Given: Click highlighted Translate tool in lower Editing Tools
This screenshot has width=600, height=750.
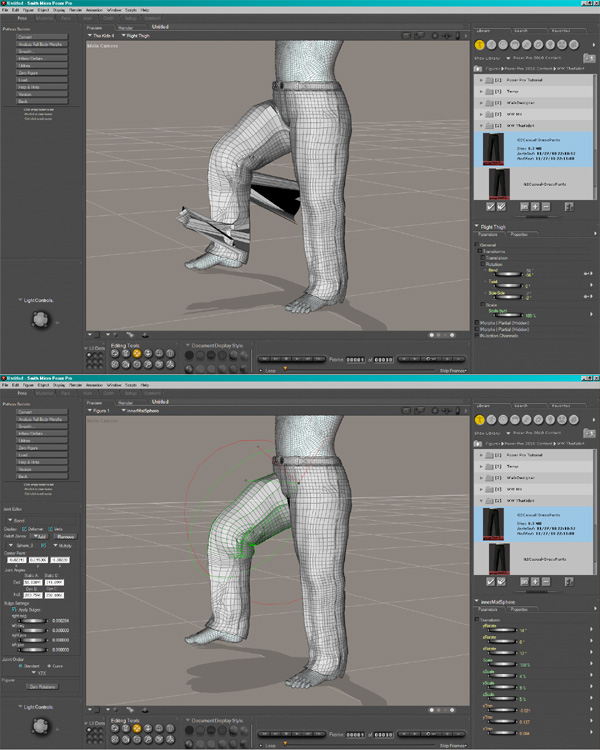Looking at the screenshot, I should (x=137, y=729).
